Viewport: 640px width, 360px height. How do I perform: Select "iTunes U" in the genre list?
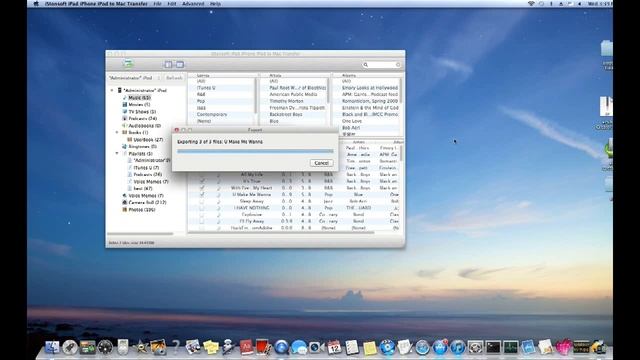(206, 88)
